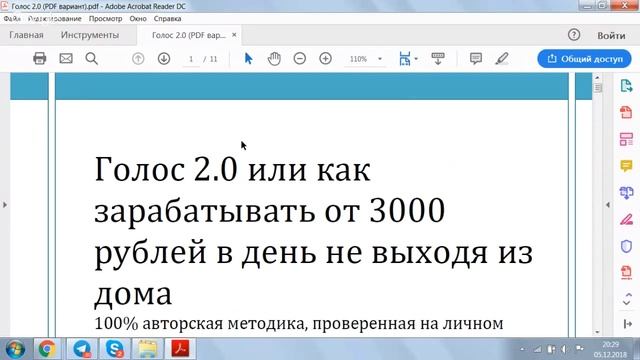
Task: Open File Explorer from taskbar
Action: tap(147, 349)
